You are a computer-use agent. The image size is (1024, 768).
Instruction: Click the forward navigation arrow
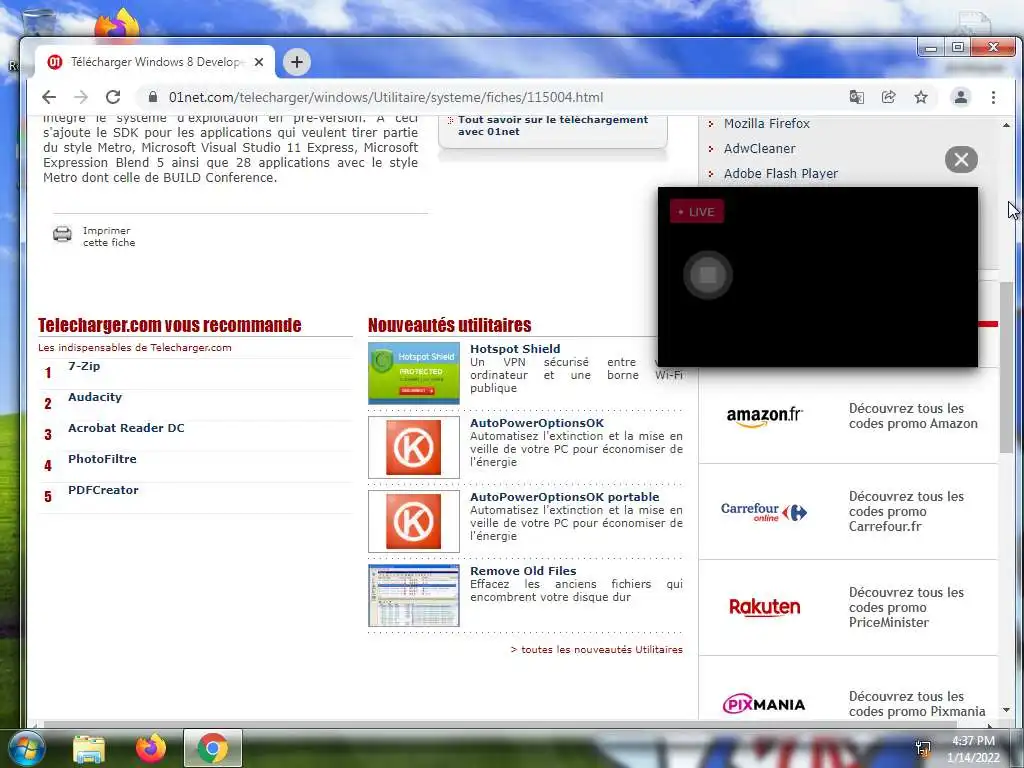pyautogui.click(x=80, y=97)
